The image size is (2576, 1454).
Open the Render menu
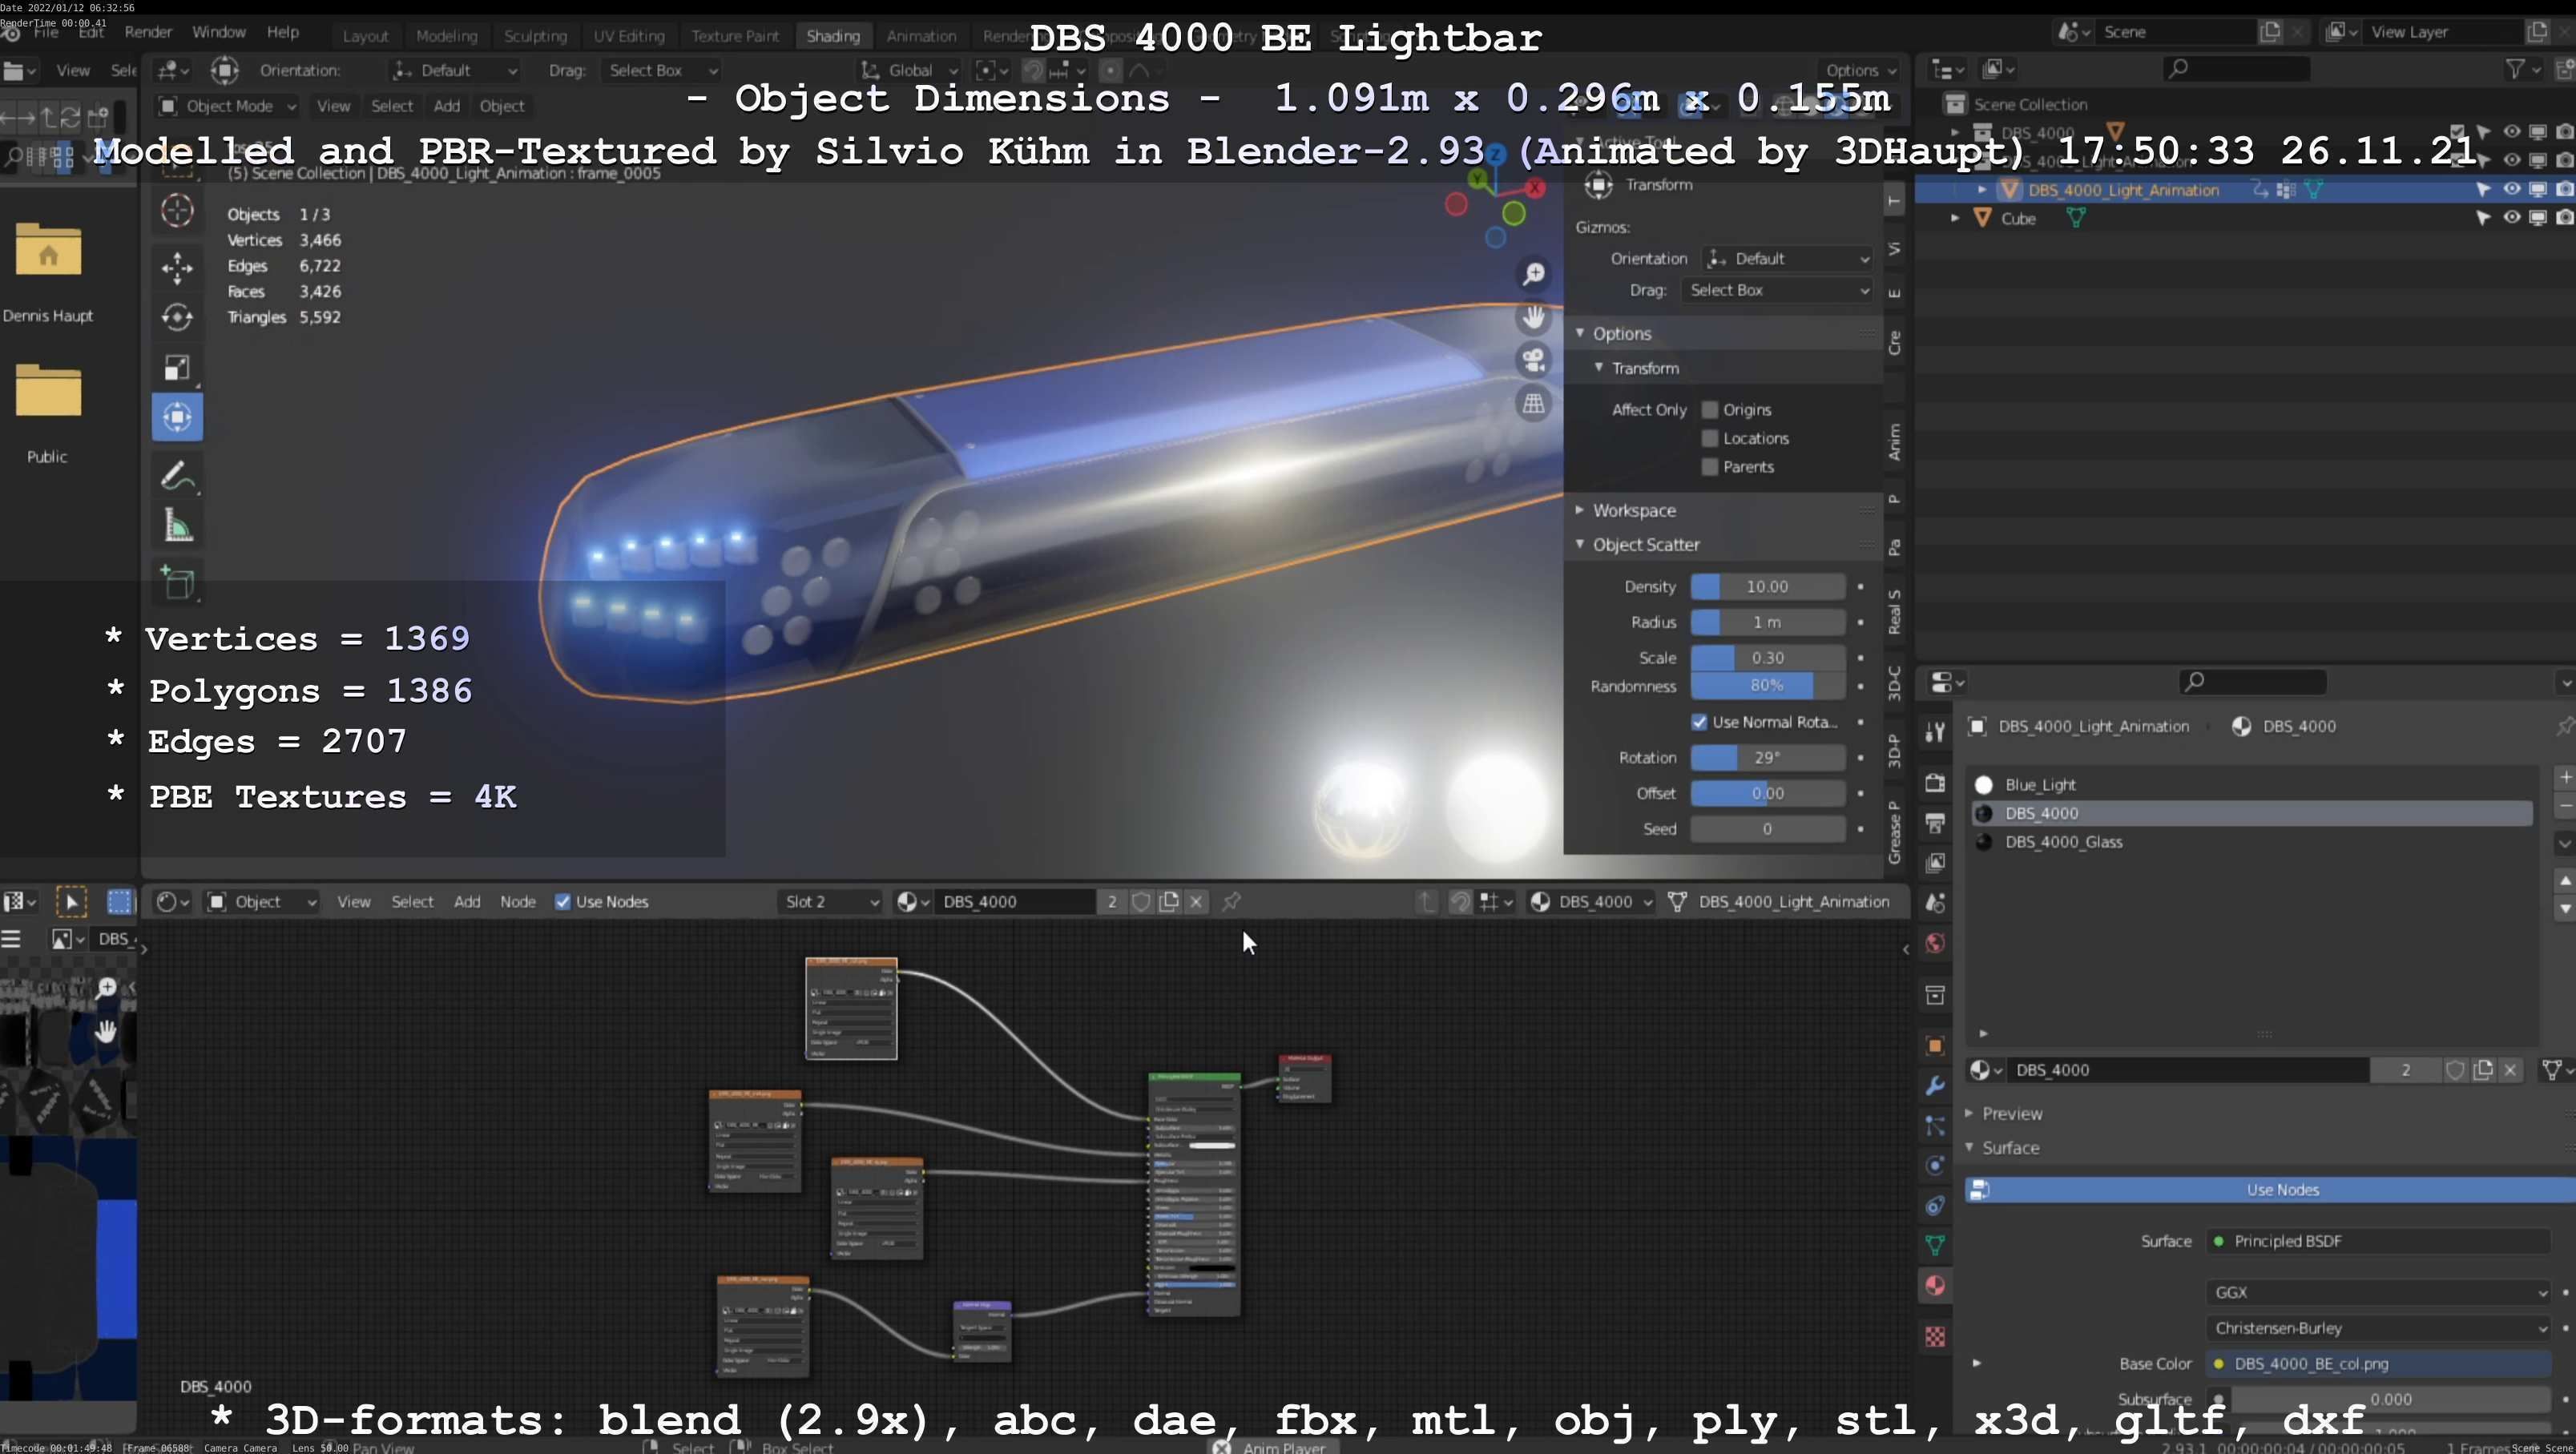[148, 32]
